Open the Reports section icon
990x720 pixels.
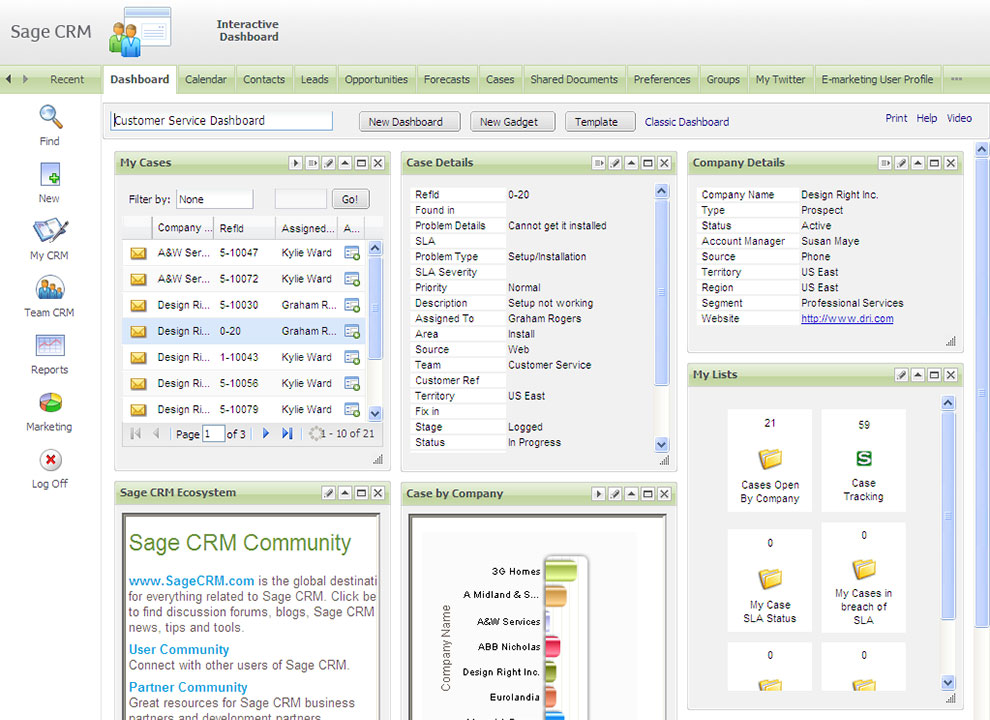point(50,345)
